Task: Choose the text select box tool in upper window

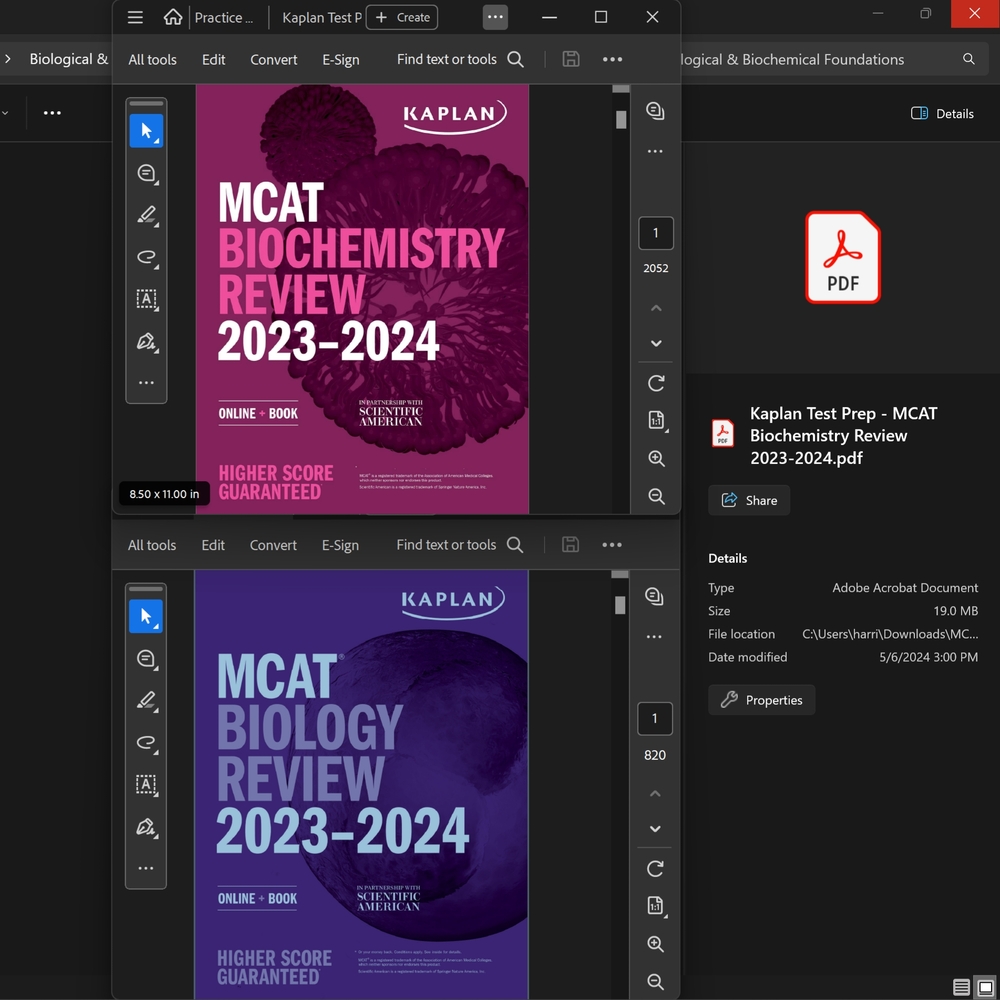Action: click(x=146, y=299)
